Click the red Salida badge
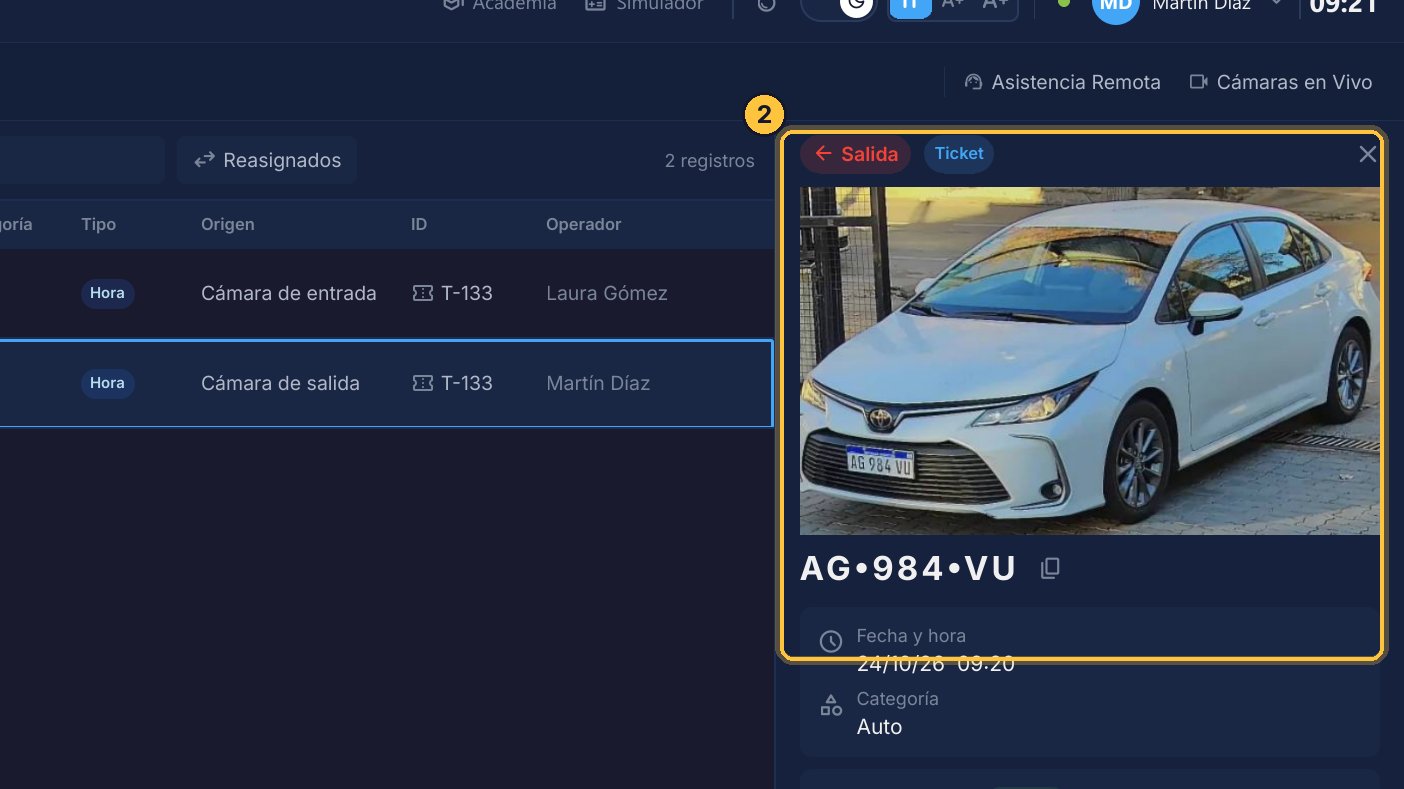Screen dimensions: 1404x789 tap(856, 154)
